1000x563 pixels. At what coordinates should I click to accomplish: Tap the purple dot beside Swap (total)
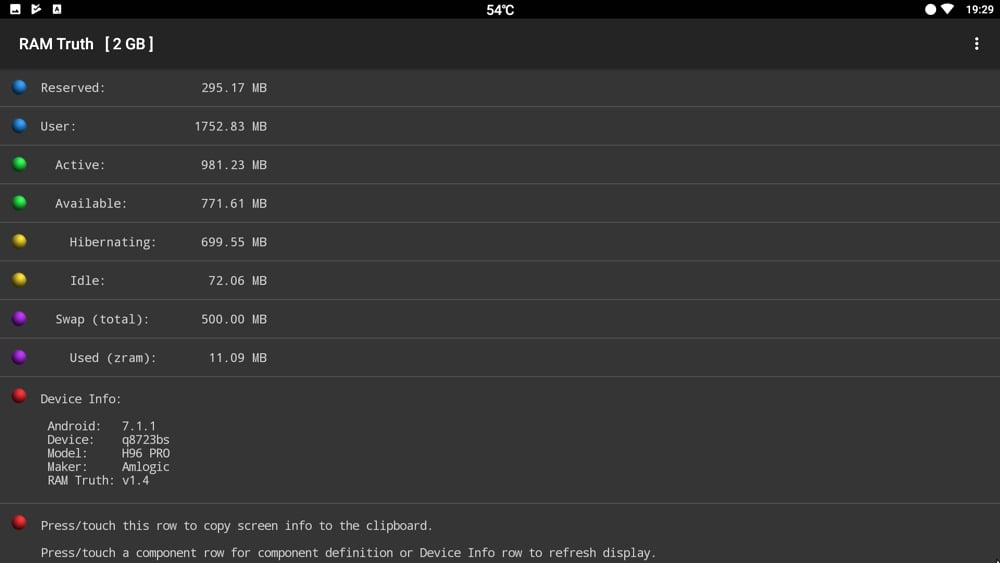point(20,318)
